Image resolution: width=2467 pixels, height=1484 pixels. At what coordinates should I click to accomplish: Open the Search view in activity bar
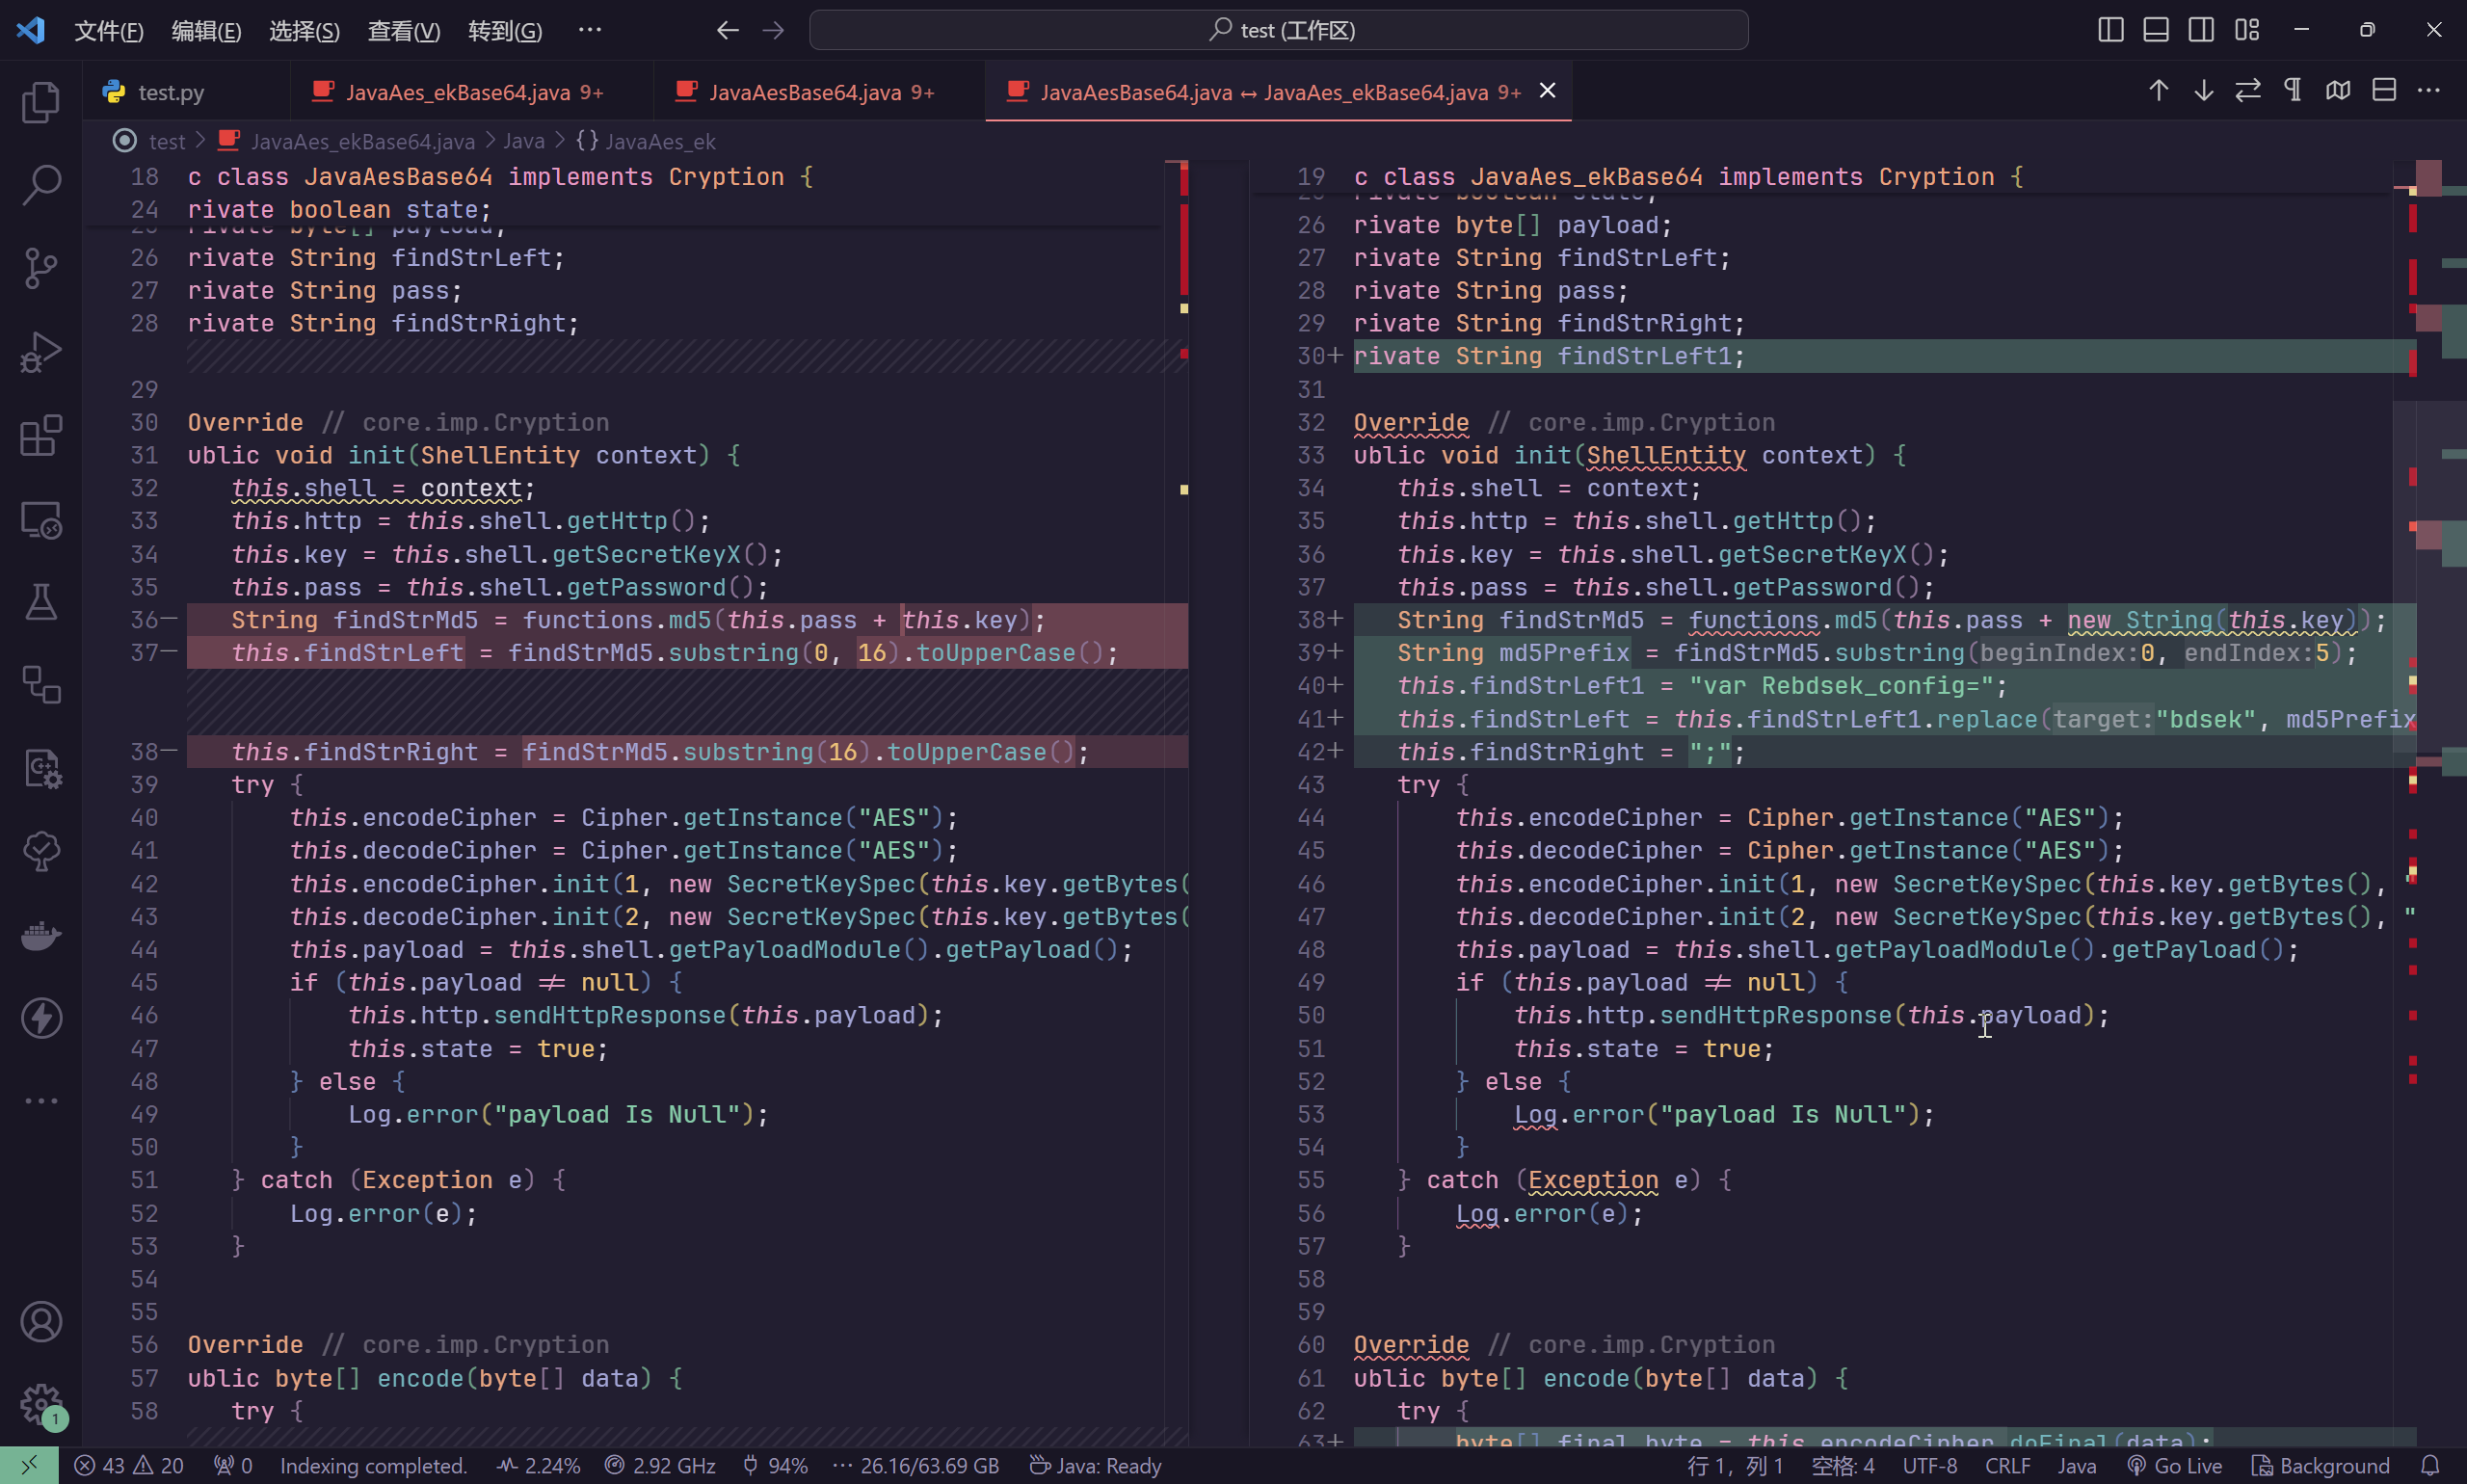coord(41,184)
